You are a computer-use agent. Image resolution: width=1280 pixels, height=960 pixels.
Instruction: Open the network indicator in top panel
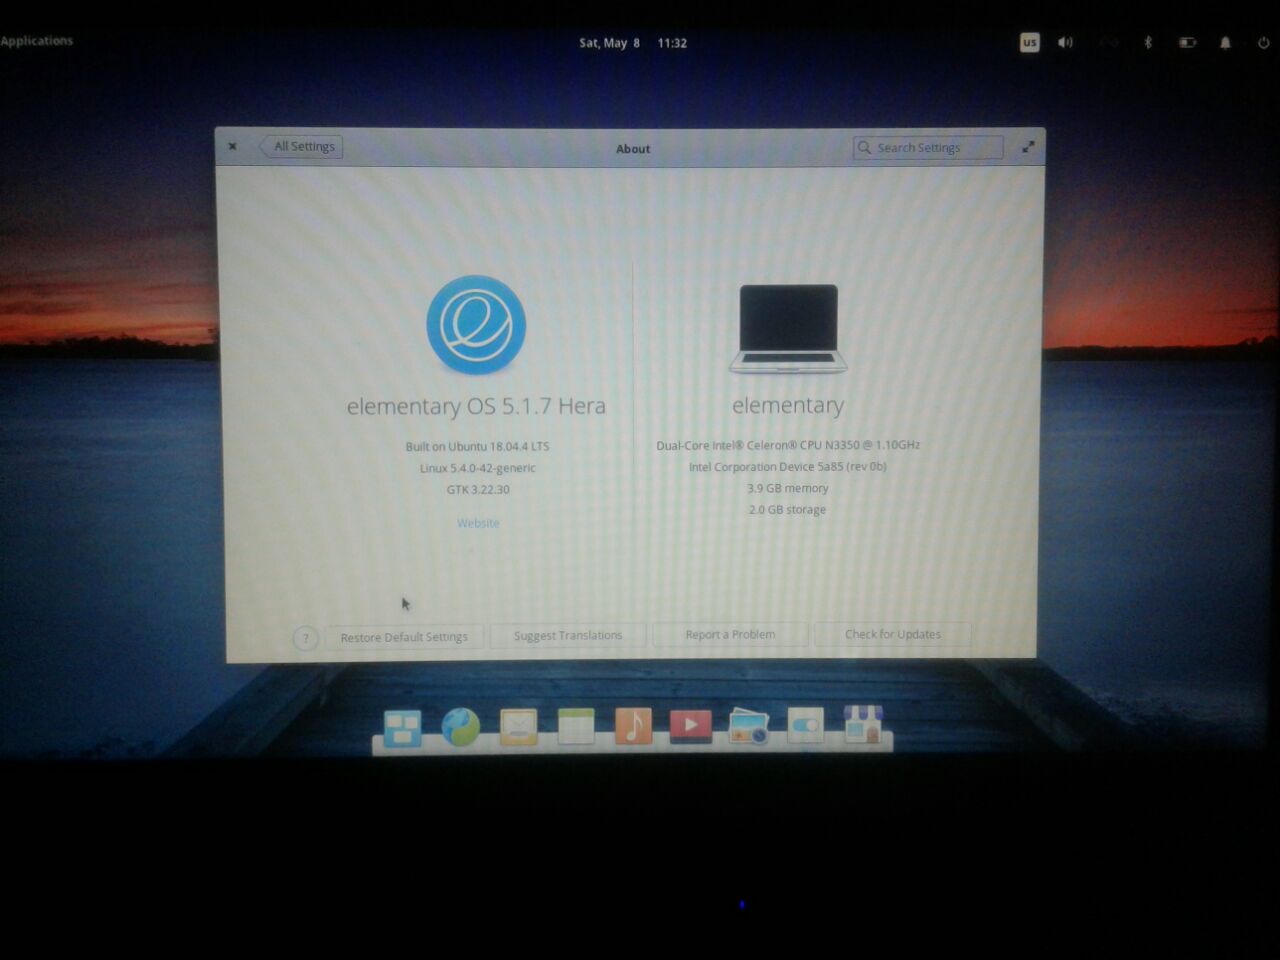click(x=1108, y=43)
